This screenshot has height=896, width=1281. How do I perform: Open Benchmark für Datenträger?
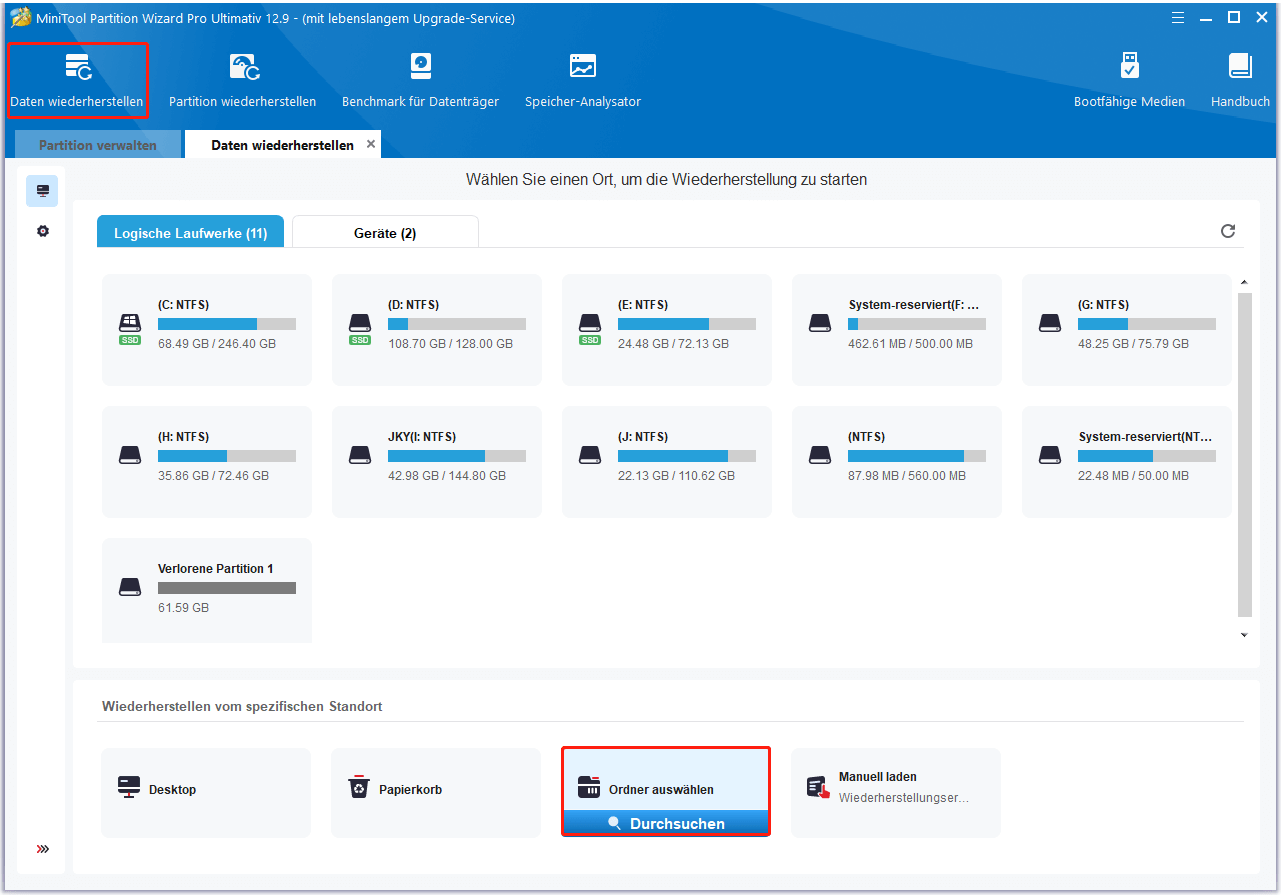(x=420, y=81)
